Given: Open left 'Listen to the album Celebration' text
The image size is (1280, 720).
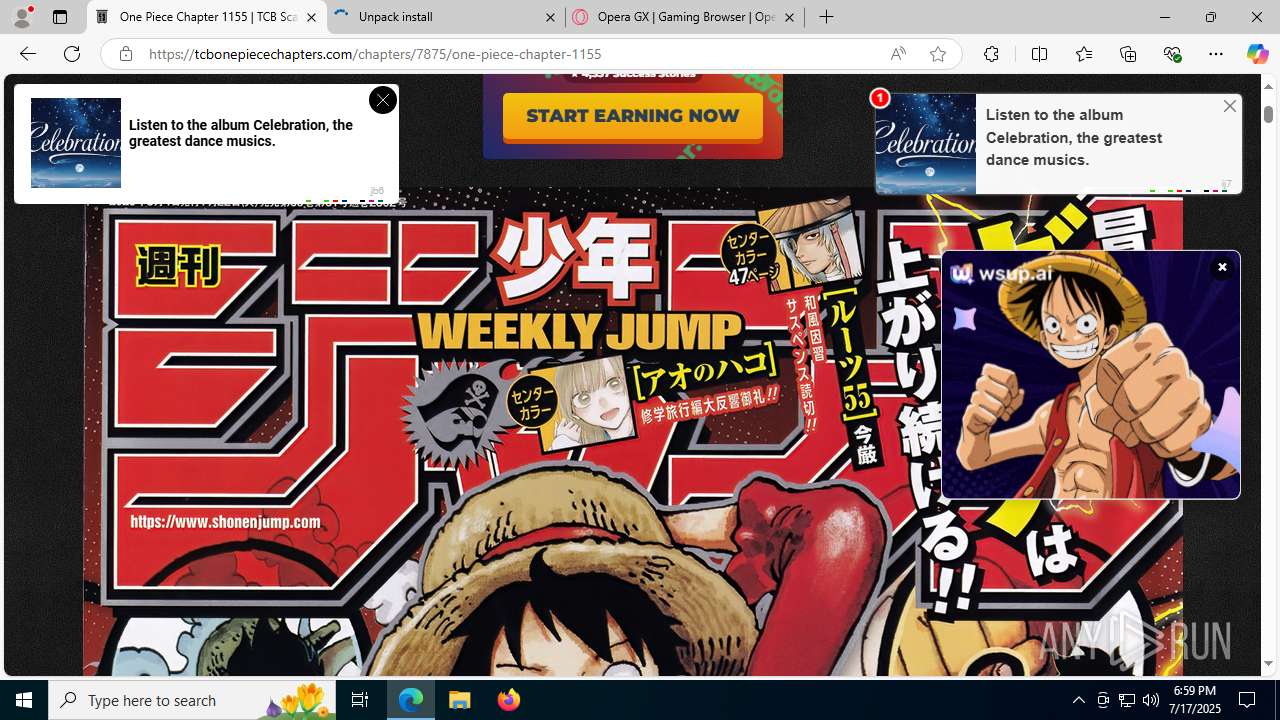Looking at the screenshot, I should pos(241,133).
